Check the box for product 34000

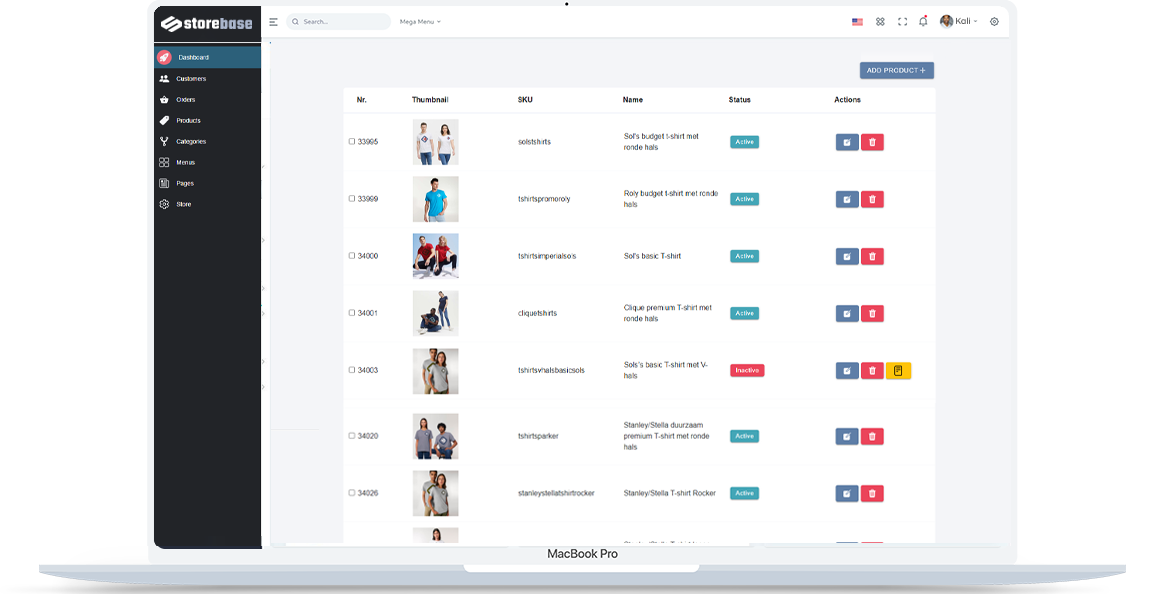(351, 255)
